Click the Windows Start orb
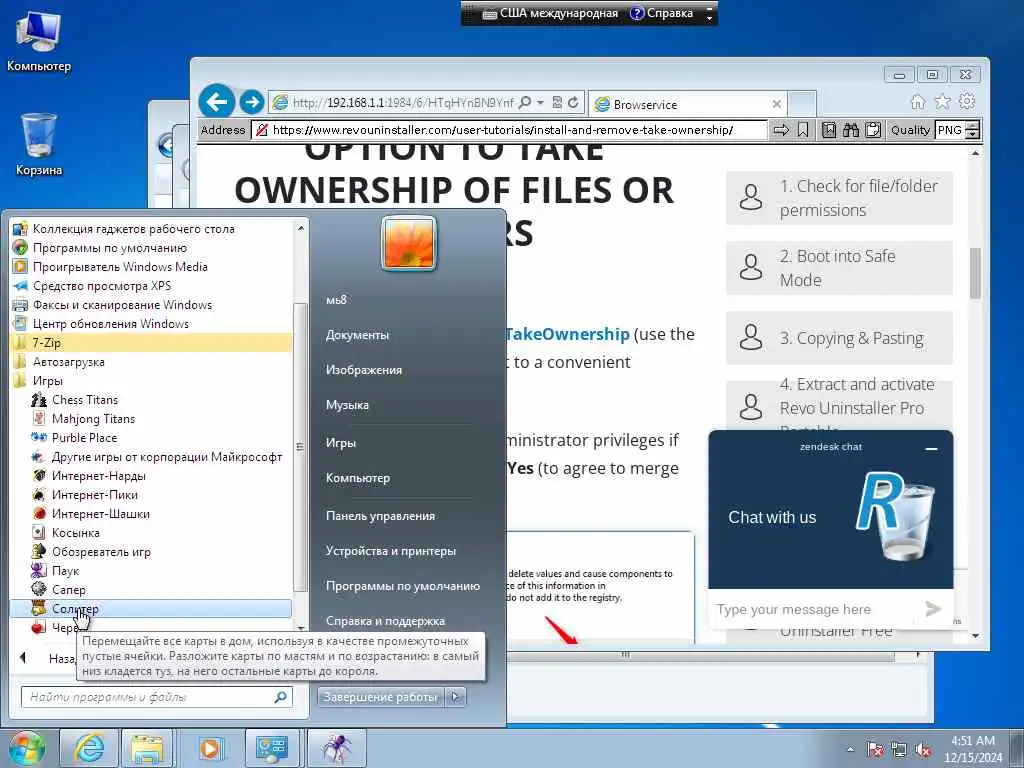The height and width of the screenshot is (768, 1024). [x=26, y=749]
